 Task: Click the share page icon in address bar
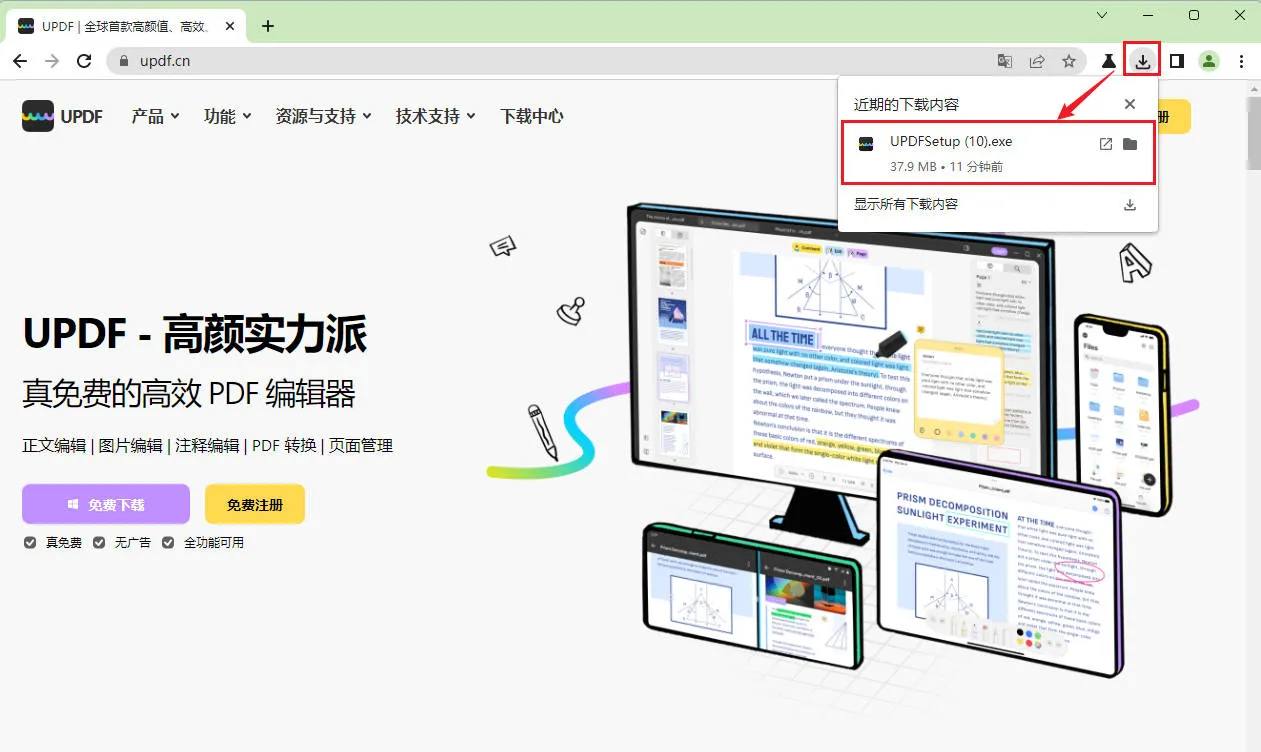click(1037, 61)
